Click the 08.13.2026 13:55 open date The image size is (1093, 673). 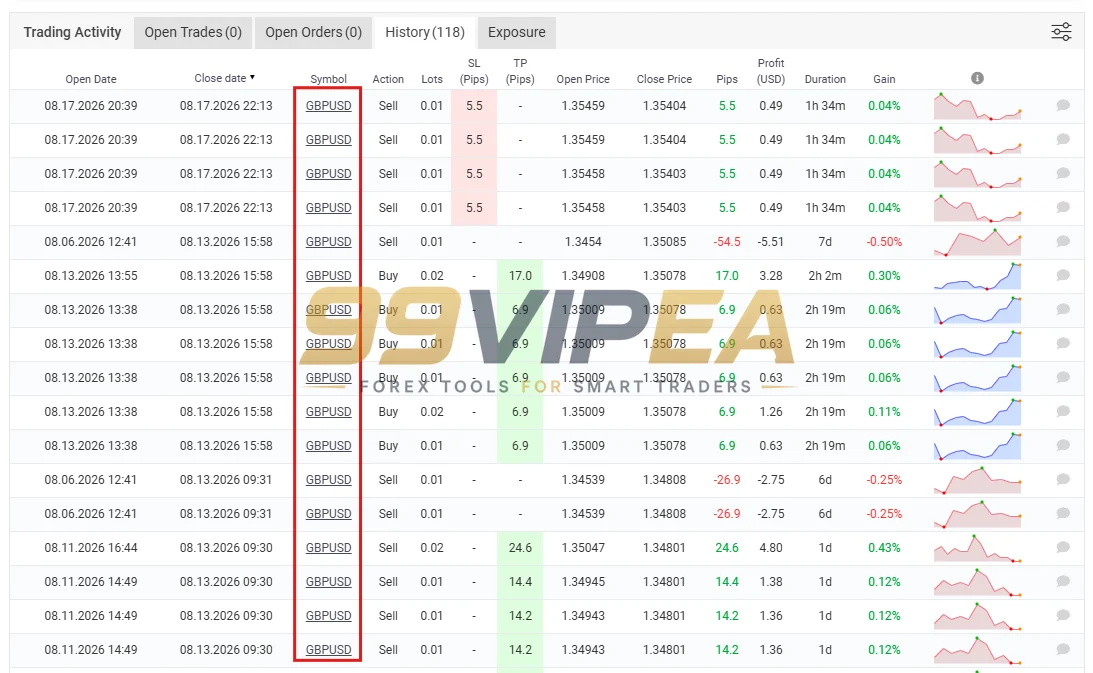91,275
